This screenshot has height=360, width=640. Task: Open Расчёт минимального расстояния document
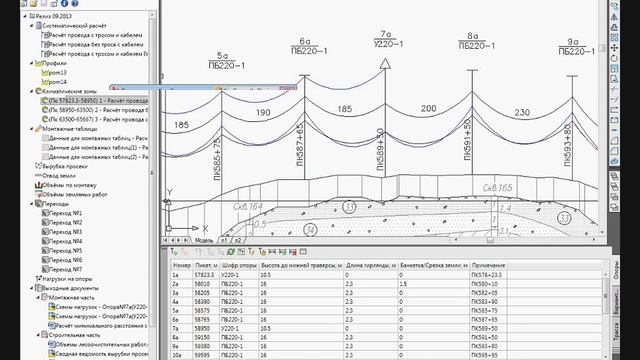click(x=98, y=326)
